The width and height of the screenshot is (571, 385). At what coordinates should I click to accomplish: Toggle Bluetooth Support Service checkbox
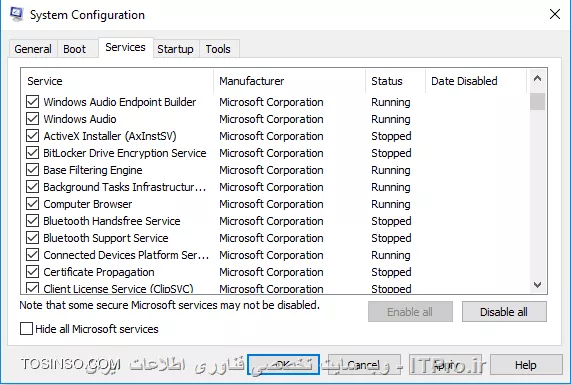click(32, 238)
